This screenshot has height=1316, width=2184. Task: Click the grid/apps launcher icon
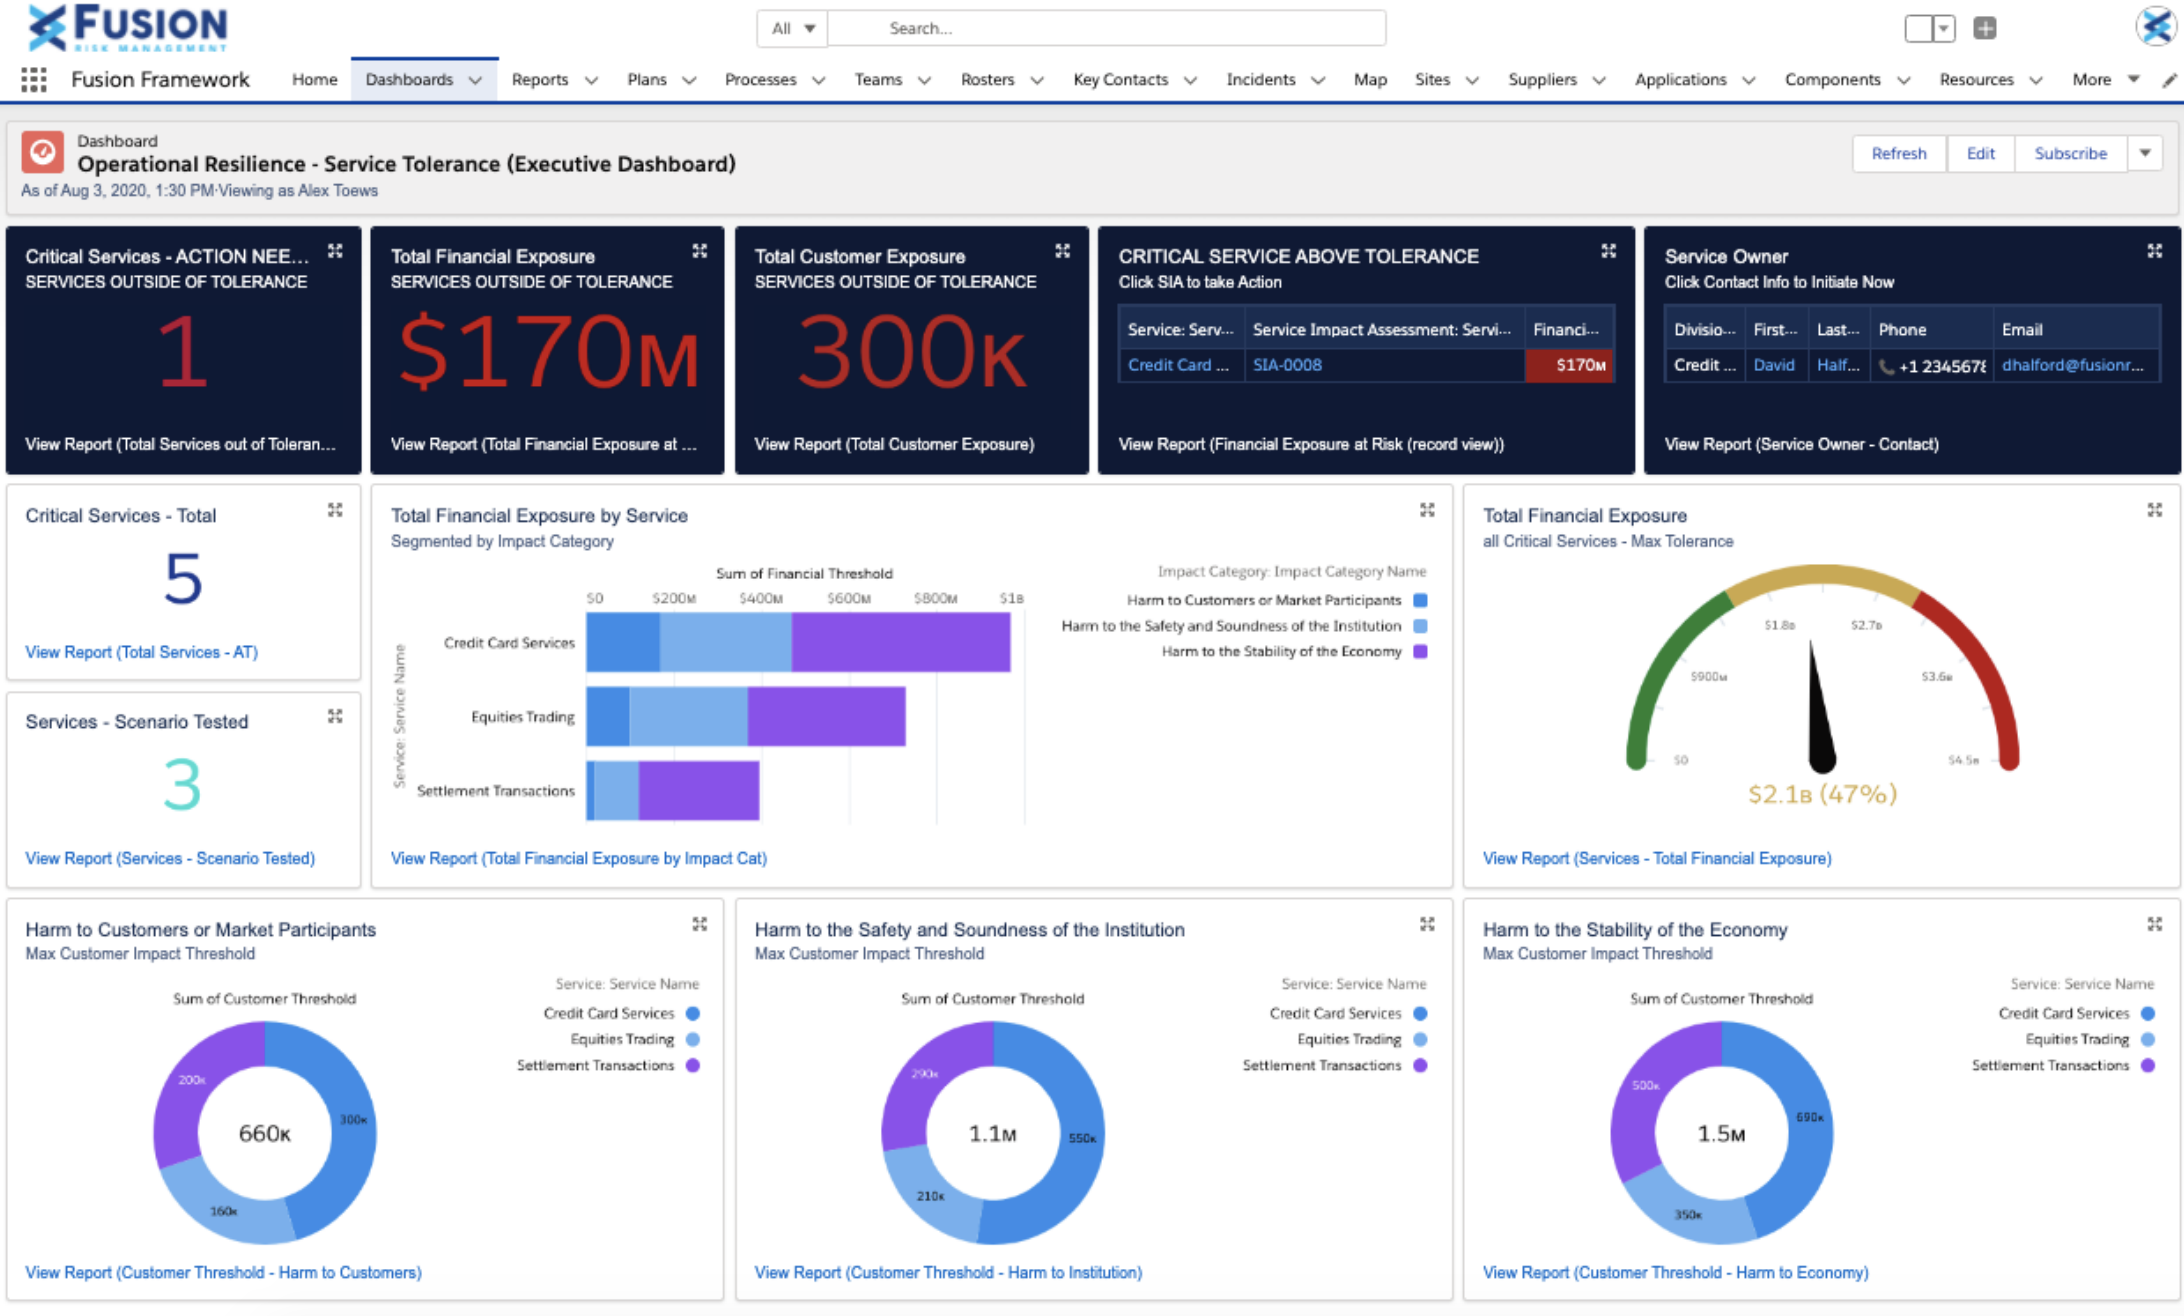pos(34,78)
